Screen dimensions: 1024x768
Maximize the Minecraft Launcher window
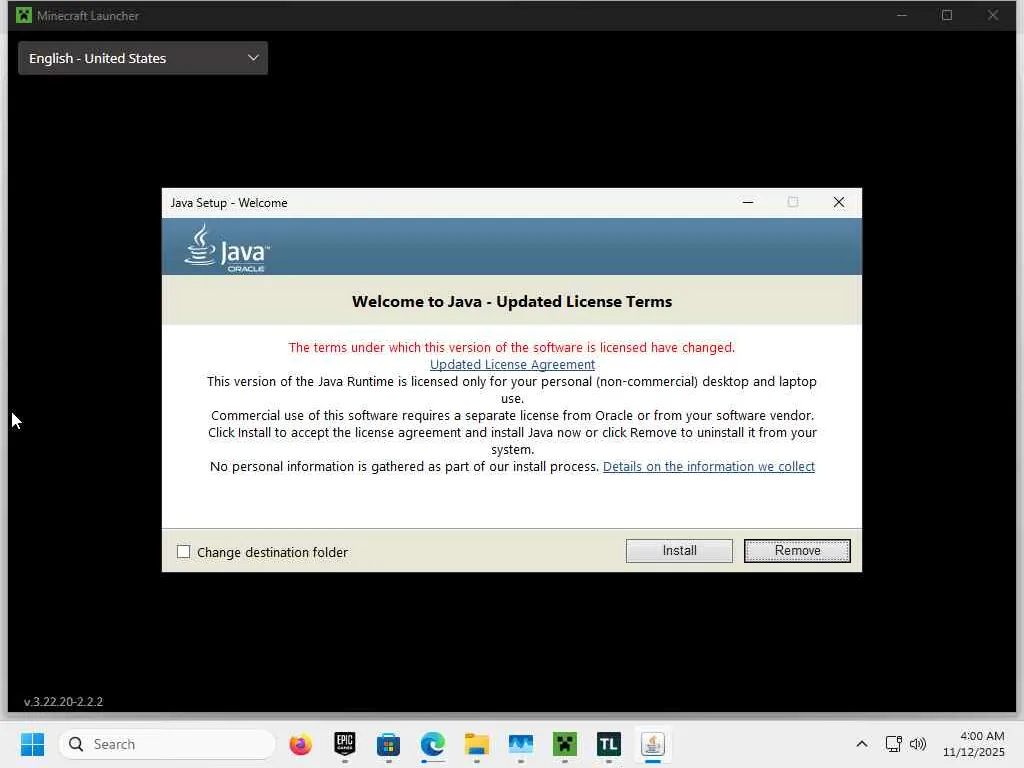click(947, 15)
